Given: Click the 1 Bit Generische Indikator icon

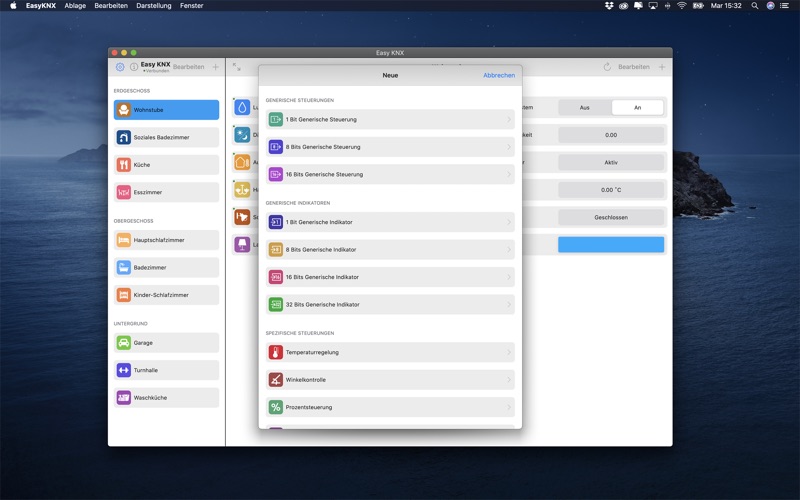Looking at the screenshot, I should 276,222.
